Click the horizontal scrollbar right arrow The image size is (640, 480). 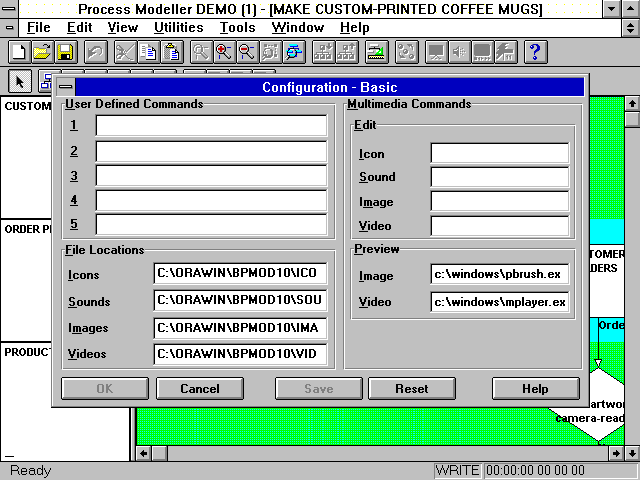point(614,453)
